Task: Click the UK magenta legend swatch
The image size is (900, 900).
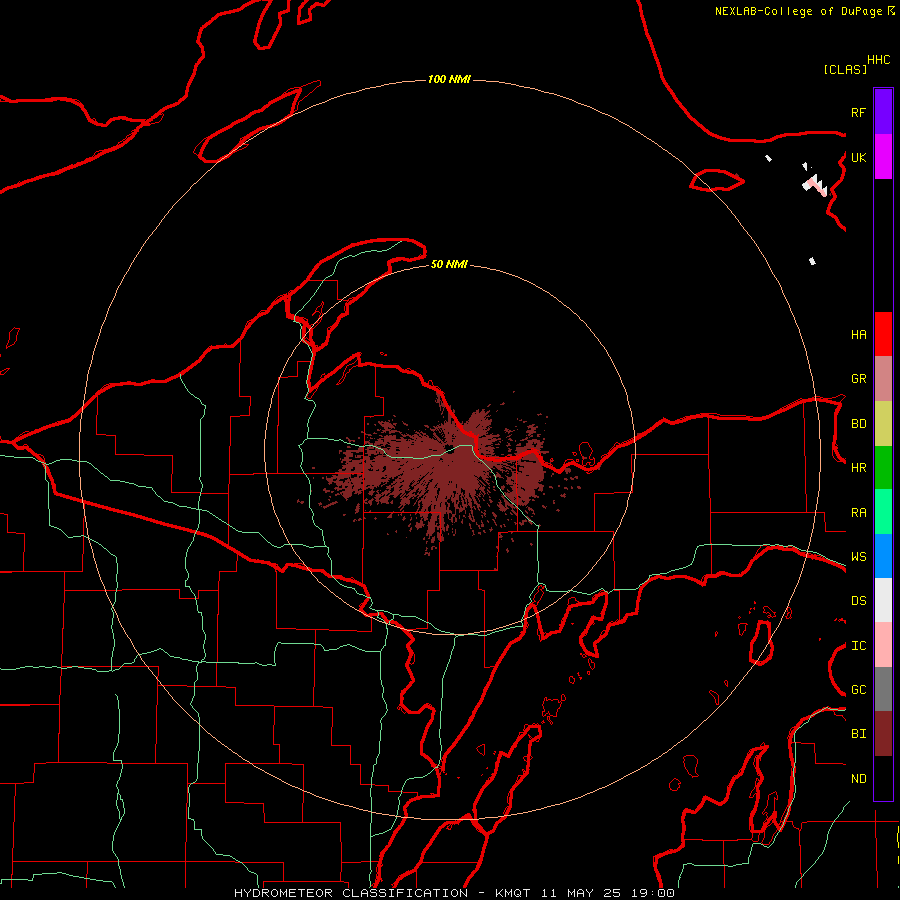Action: 883,157
